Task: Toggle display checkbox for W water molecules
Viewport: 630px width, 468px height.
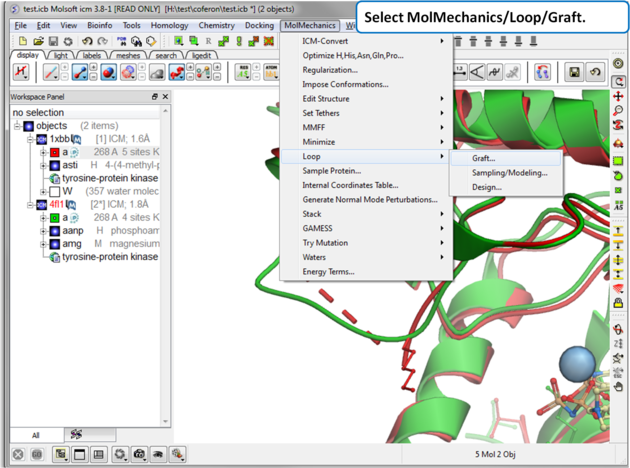Action: click(55, 192)
